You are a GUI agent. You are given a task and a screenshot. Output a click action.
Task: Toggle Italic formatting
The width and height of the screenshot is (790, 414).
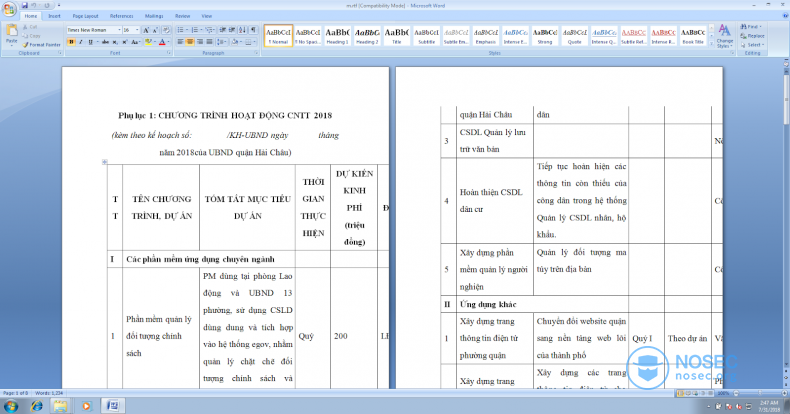(81, 42)
